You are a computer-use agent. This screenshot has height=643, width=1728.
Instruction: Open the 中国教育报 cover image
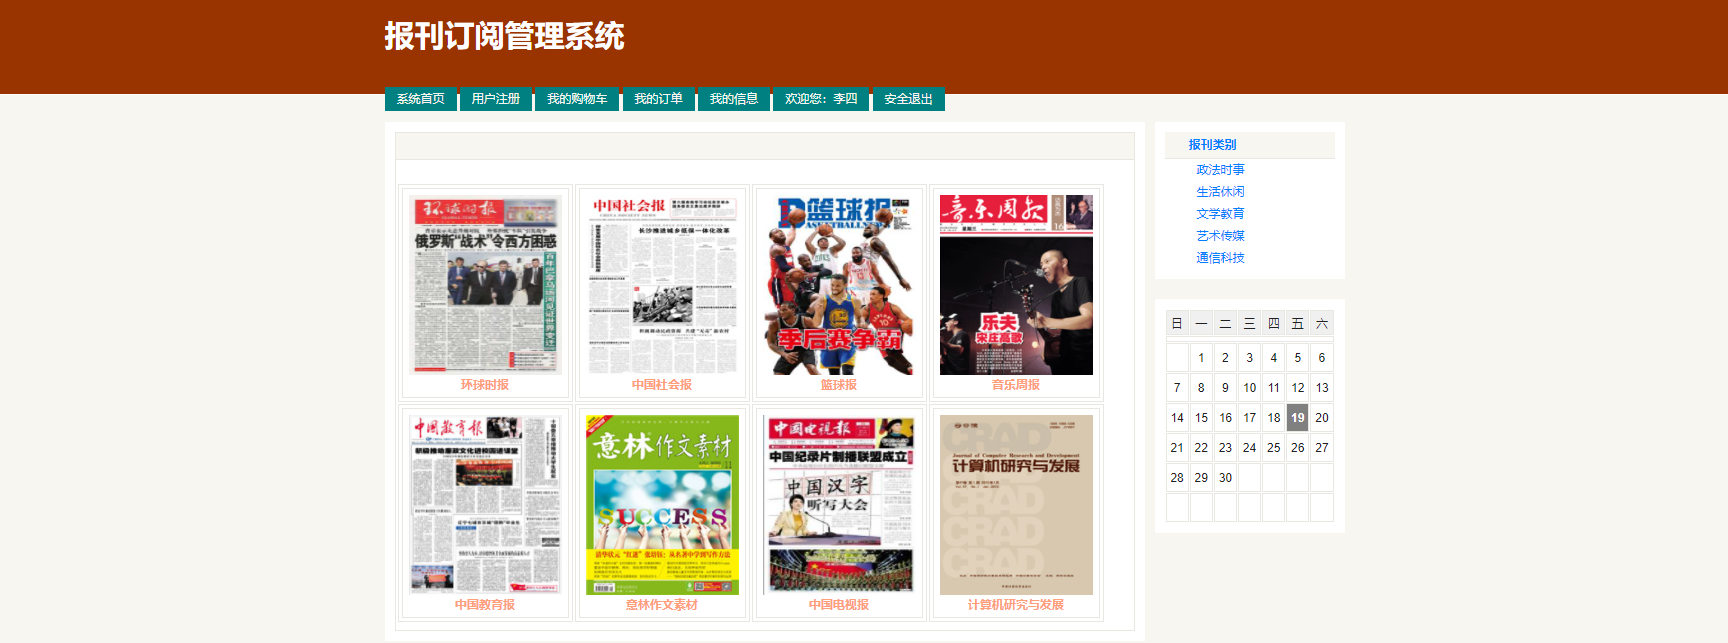[x=485, y=504]
